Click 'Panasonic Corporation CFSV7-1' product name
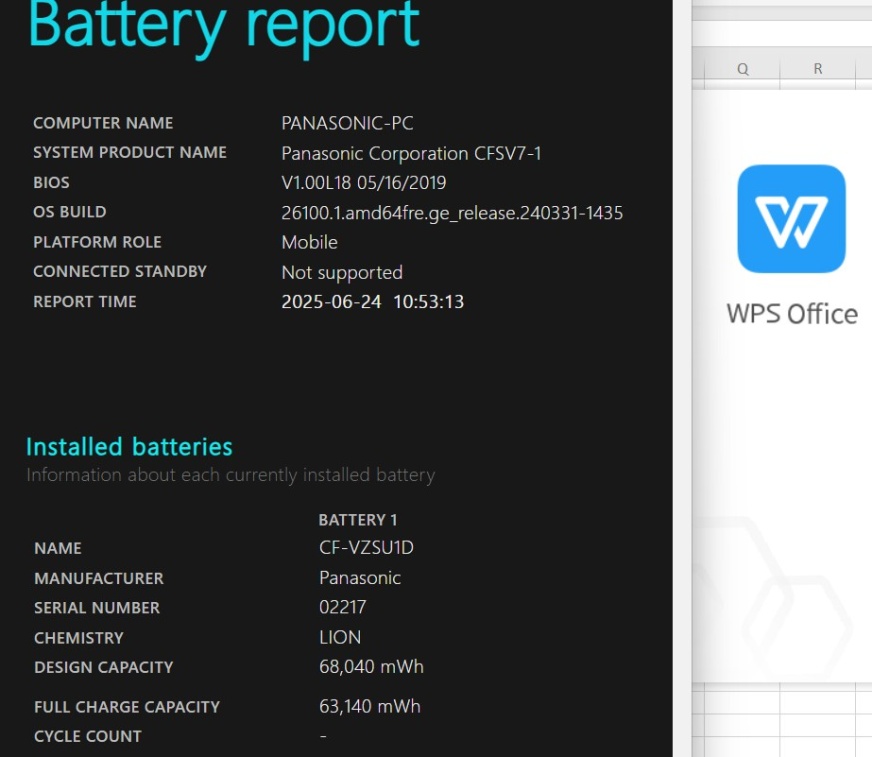The height and width of the screenshot is (757, 872). coord(411,153)
